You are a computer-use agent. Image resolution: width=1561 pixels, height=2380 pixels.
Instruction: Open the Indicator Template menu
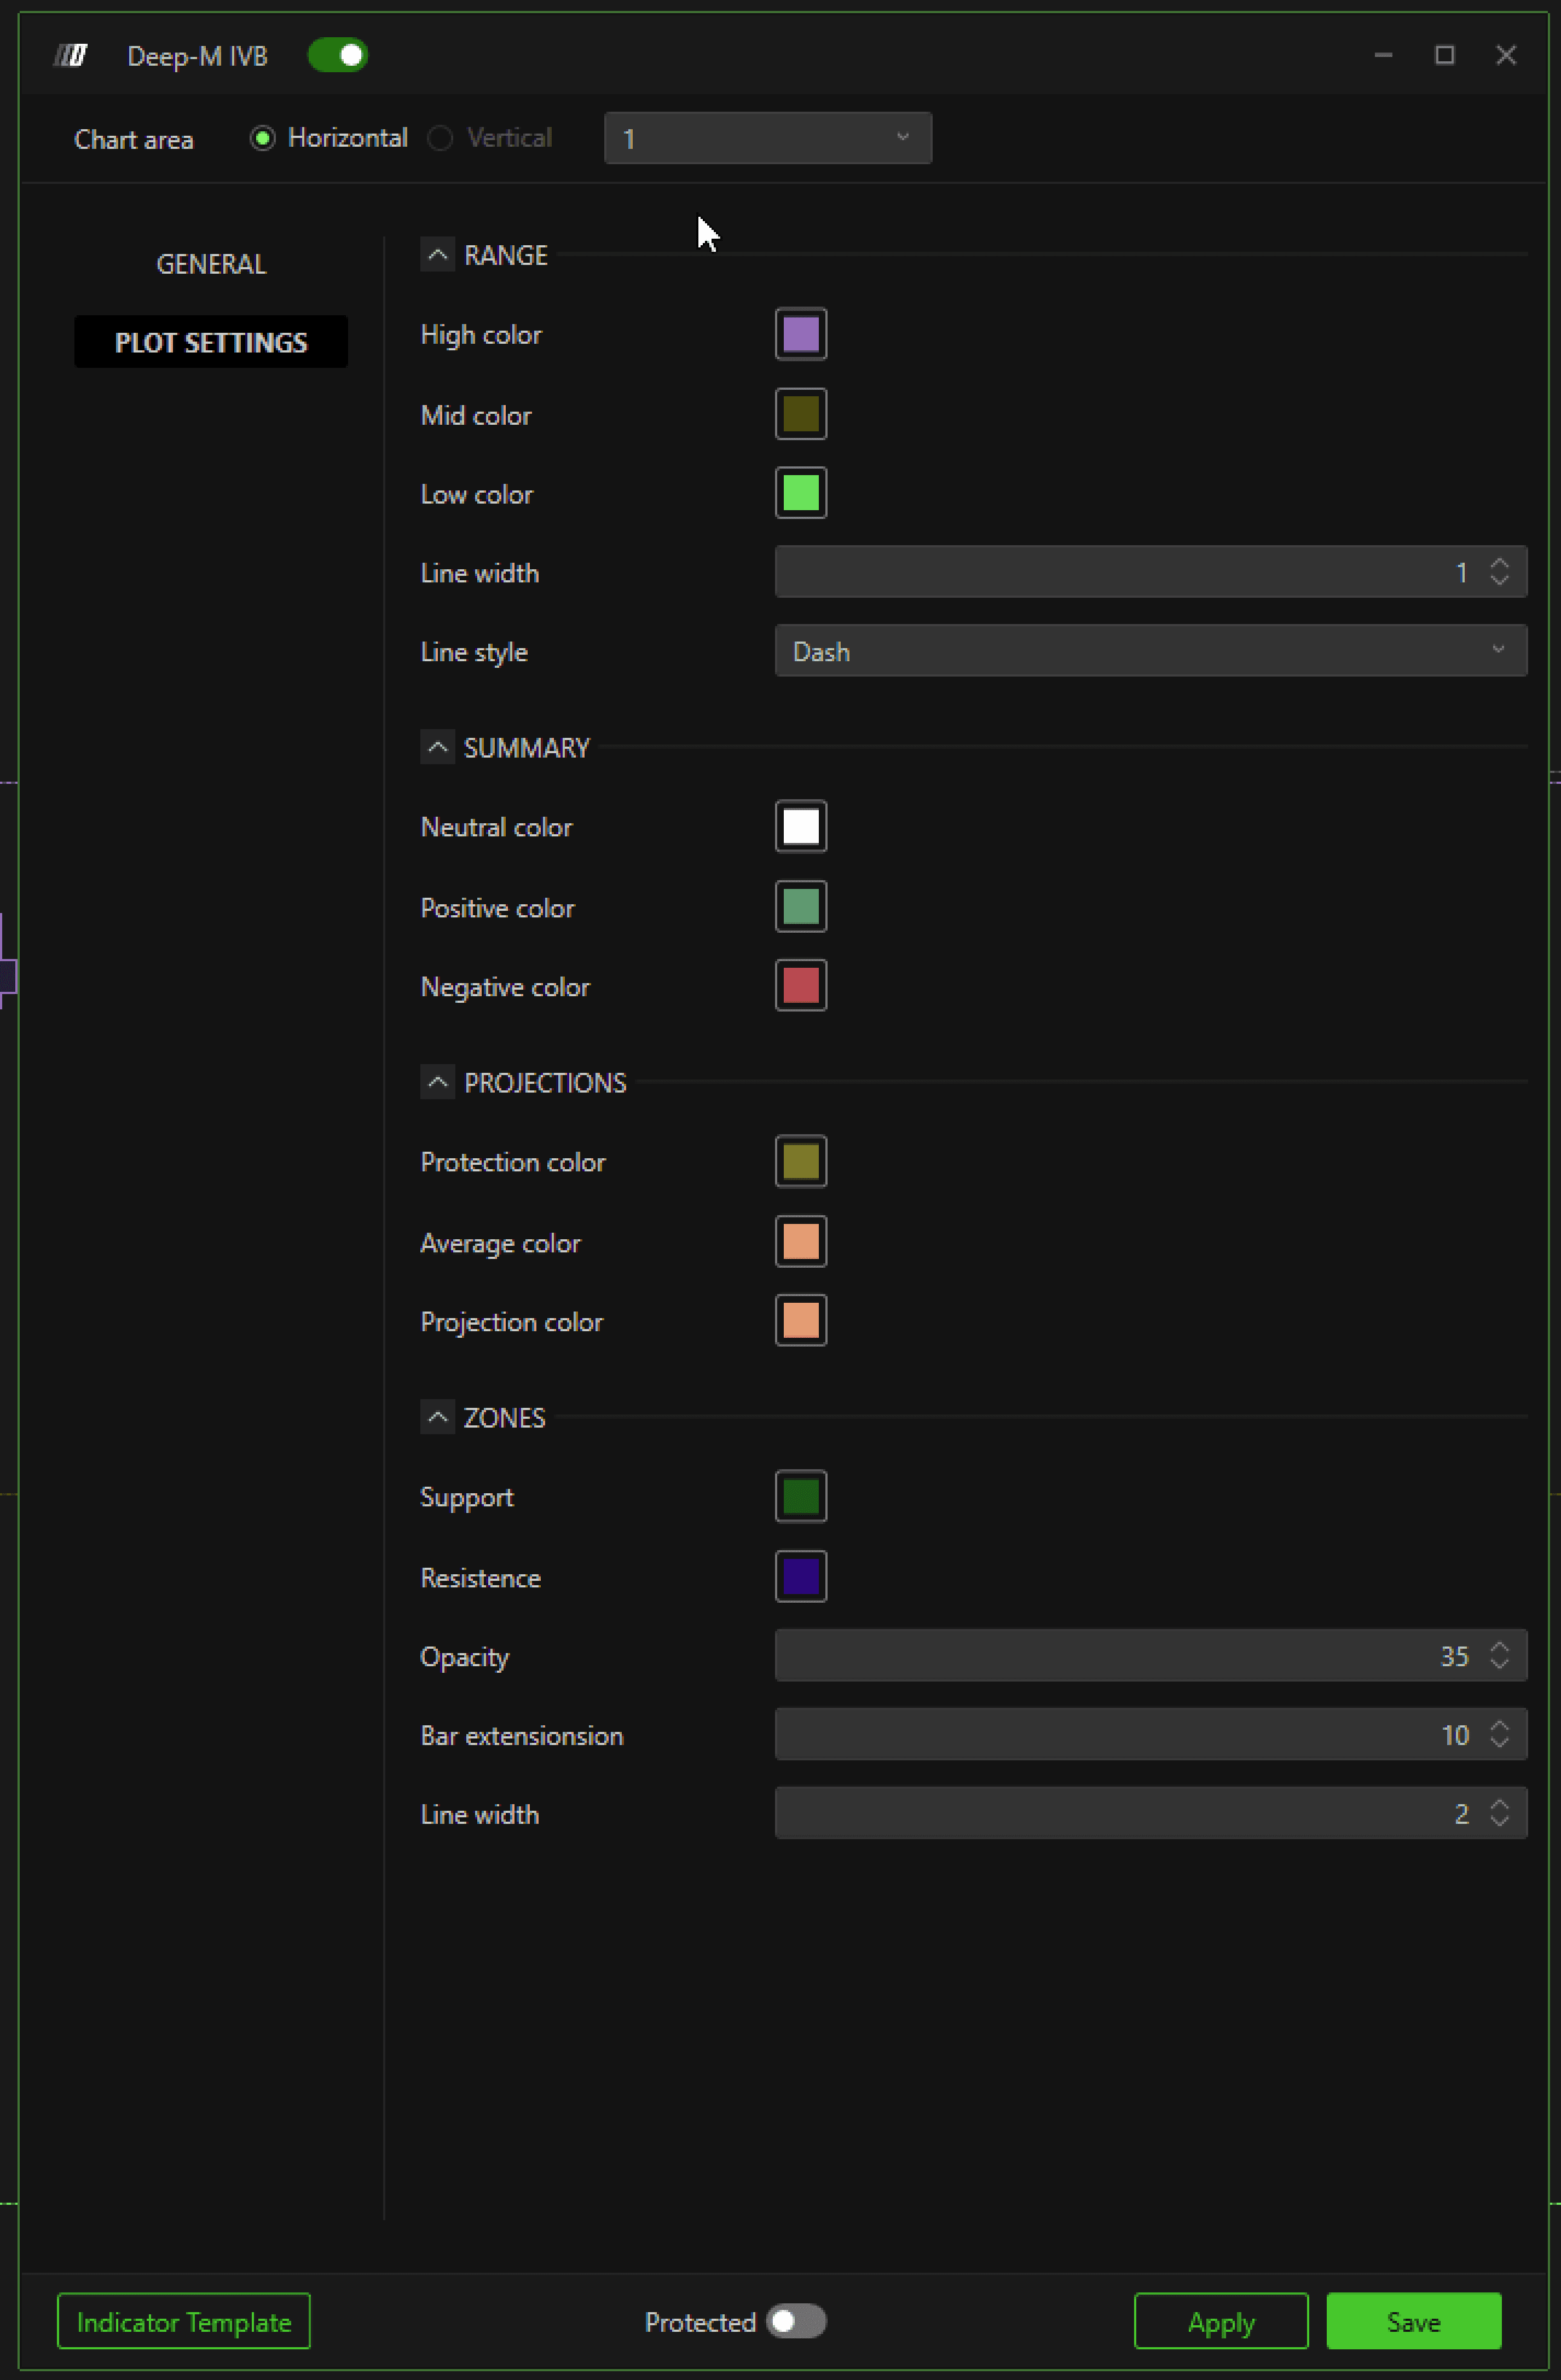click(184, 2321)
